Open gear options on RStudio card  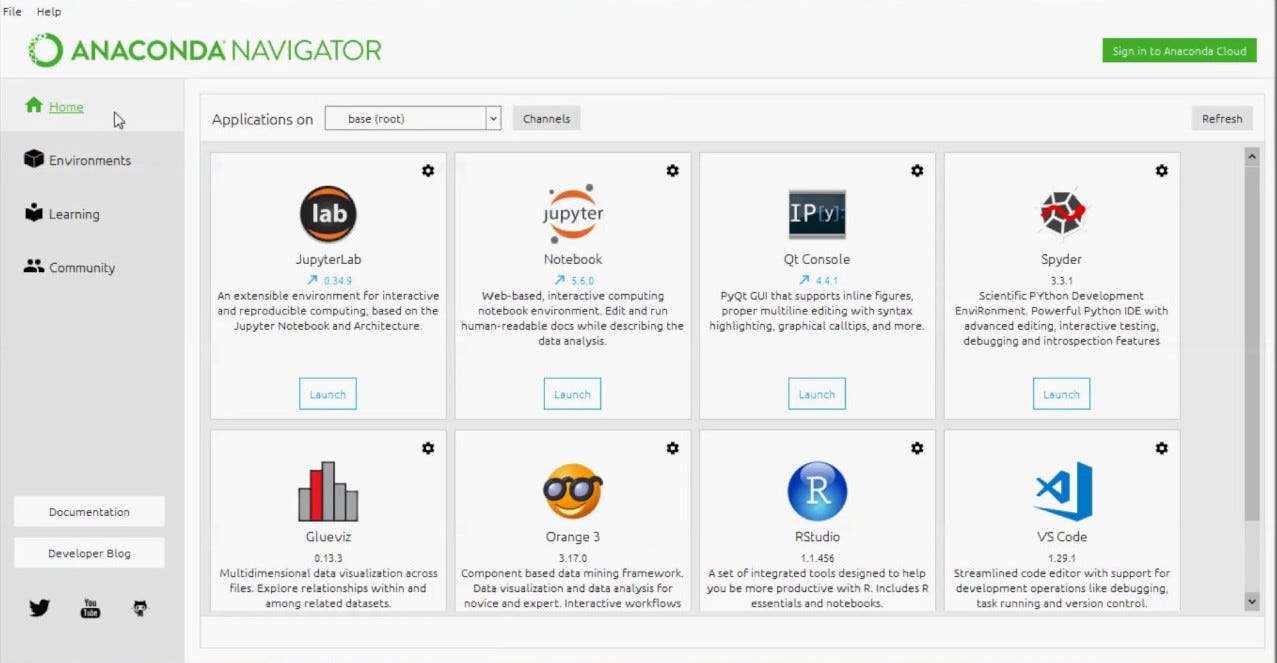pos(917,449)
